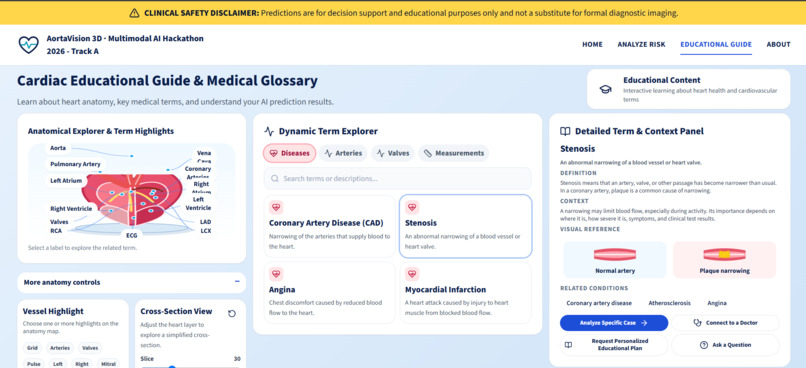Select the Coronary Artery Disease (CAD) card

329,226
